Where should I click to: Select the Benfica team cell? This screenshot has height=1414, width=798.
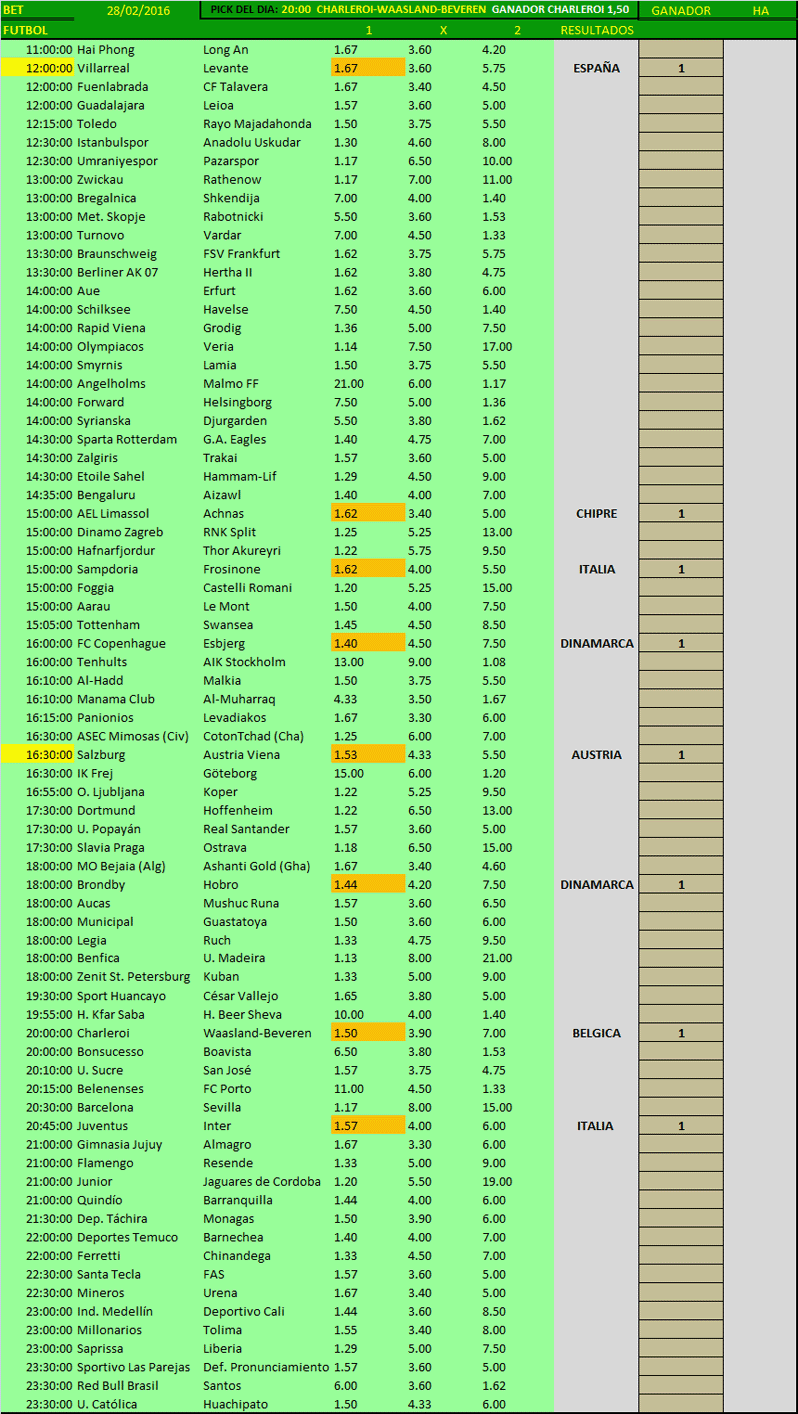(x=98, y=958)
